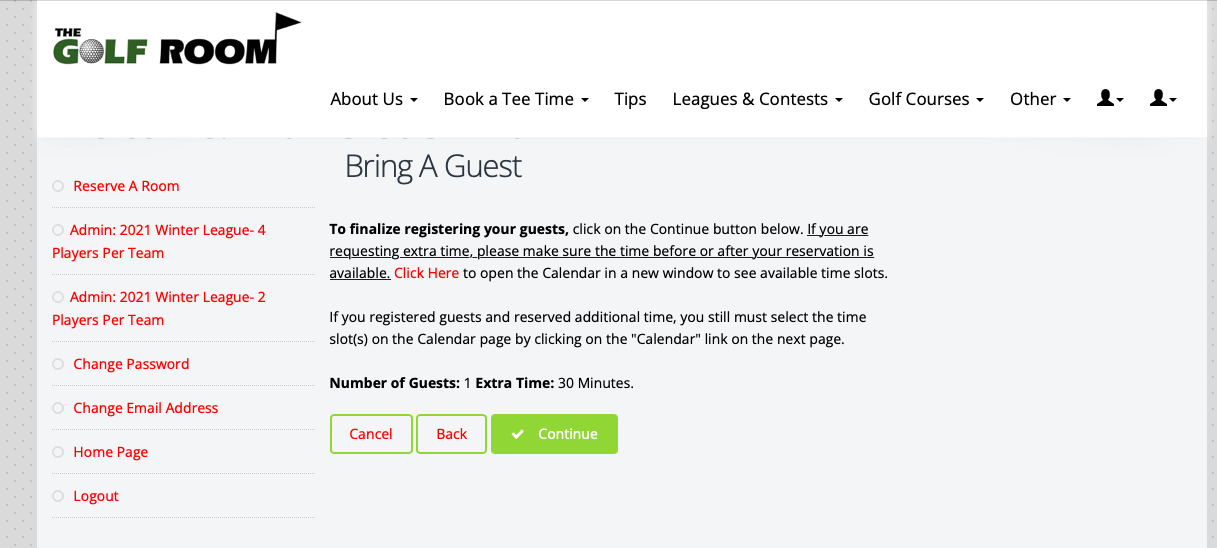The height and width of the screenshot is (548, 1217).
Task: Click the checkmark icon on Continue button
Action: tap(517, 434)
